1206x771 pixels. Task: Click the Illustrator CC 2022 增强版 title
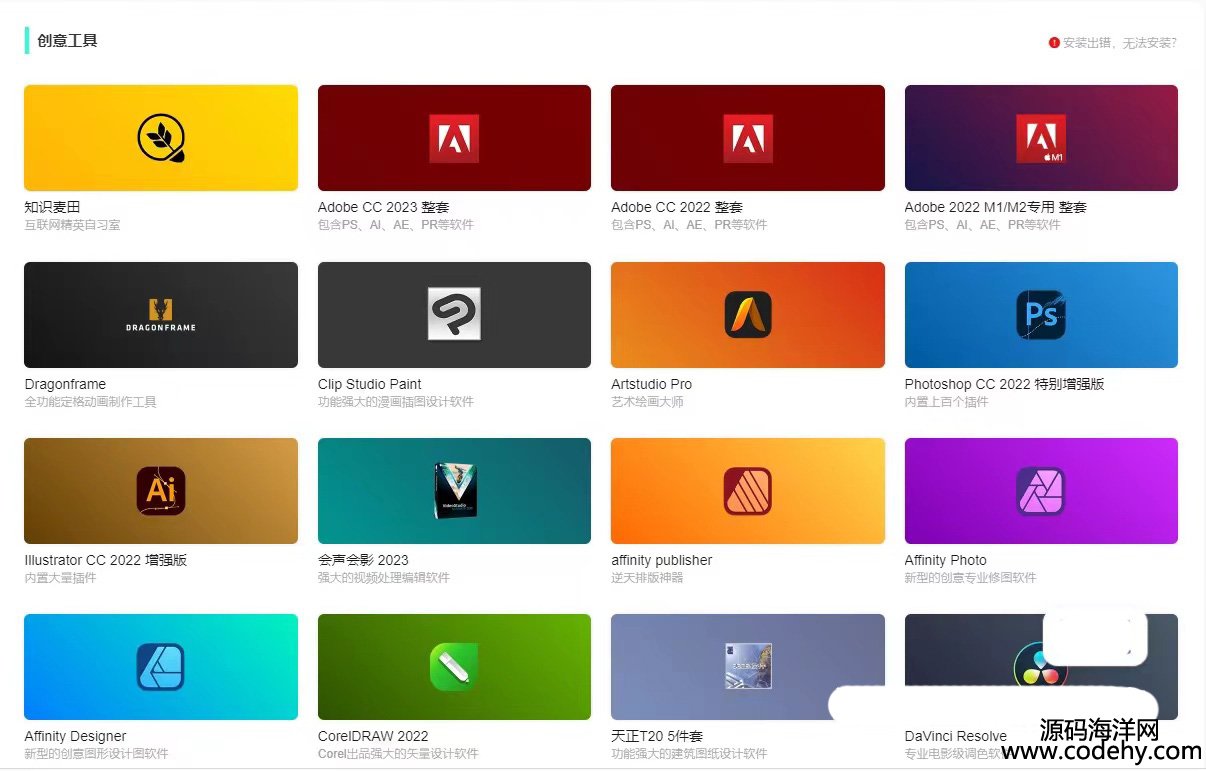(x=106, y=560)
